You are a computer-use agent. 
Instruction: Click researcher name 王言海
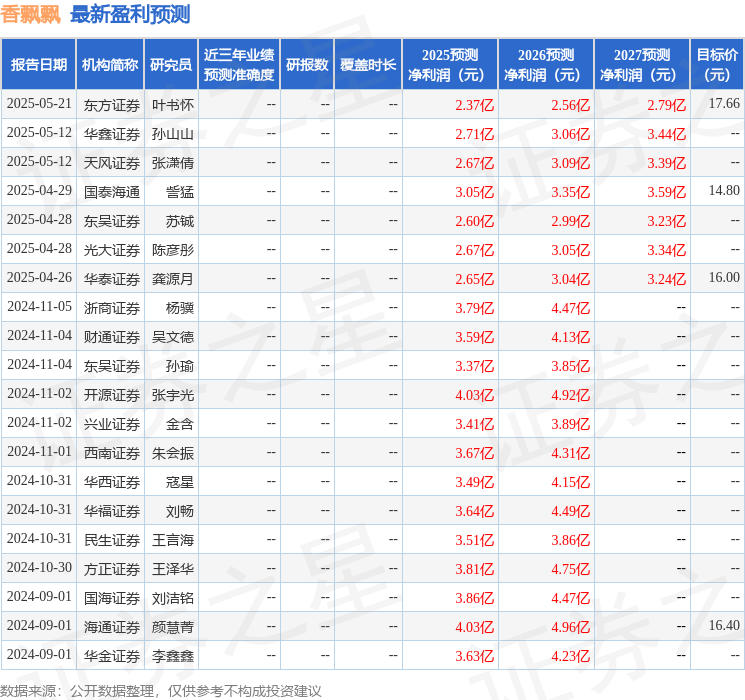(173, 540)
